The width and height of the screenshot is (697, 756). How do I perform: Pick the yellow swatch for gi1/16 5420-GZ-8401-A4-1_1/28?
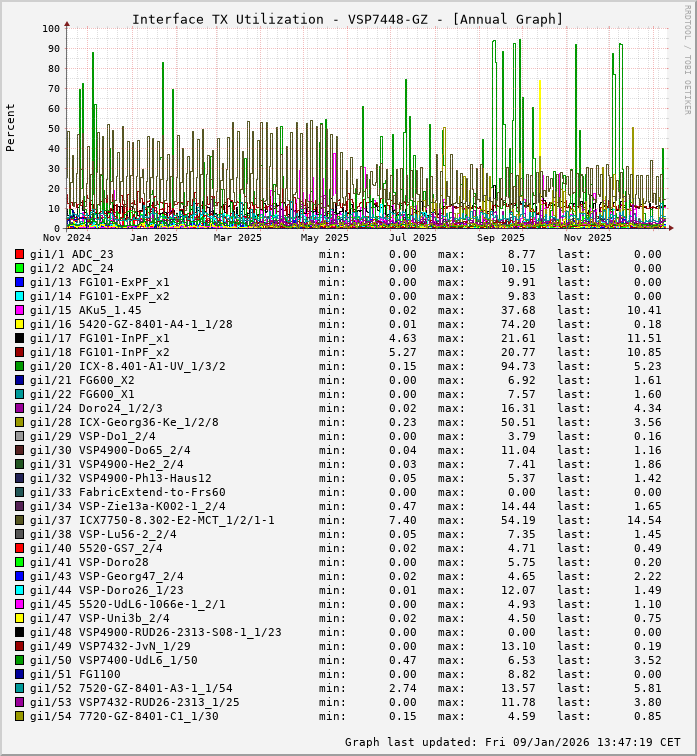(19, 324)
